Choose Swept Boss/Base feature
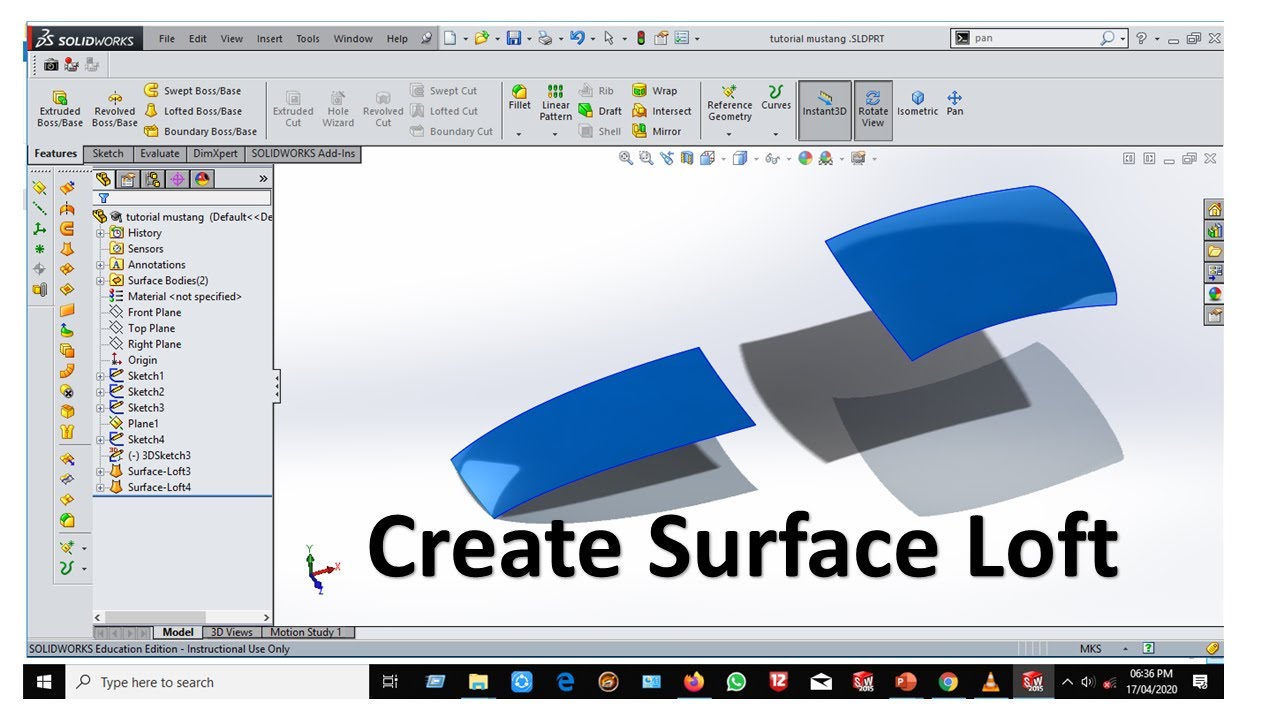Screen dimensions: 1280x720 (193, 91)
